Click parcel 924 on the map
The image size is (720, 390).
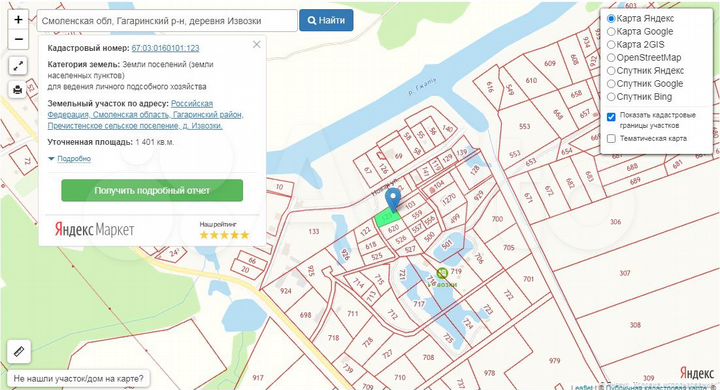point(286,291)
